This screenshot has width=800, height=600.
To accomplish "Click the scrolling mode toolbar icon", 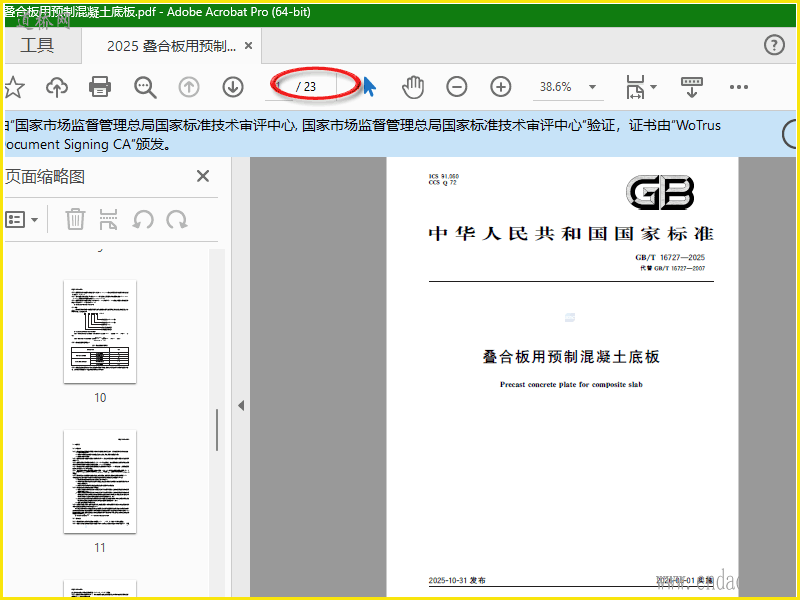I will point(692,87).
